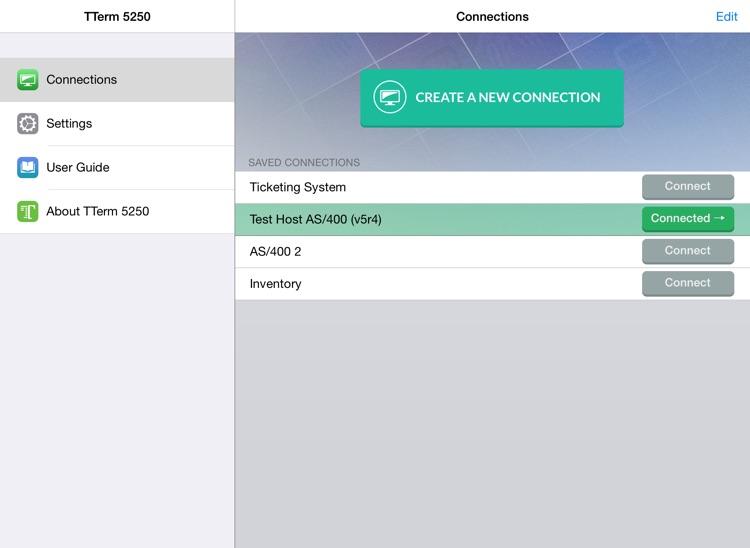Click the Settings gear icon
Viewport: 750px width, 548px height.
(28, 123)
